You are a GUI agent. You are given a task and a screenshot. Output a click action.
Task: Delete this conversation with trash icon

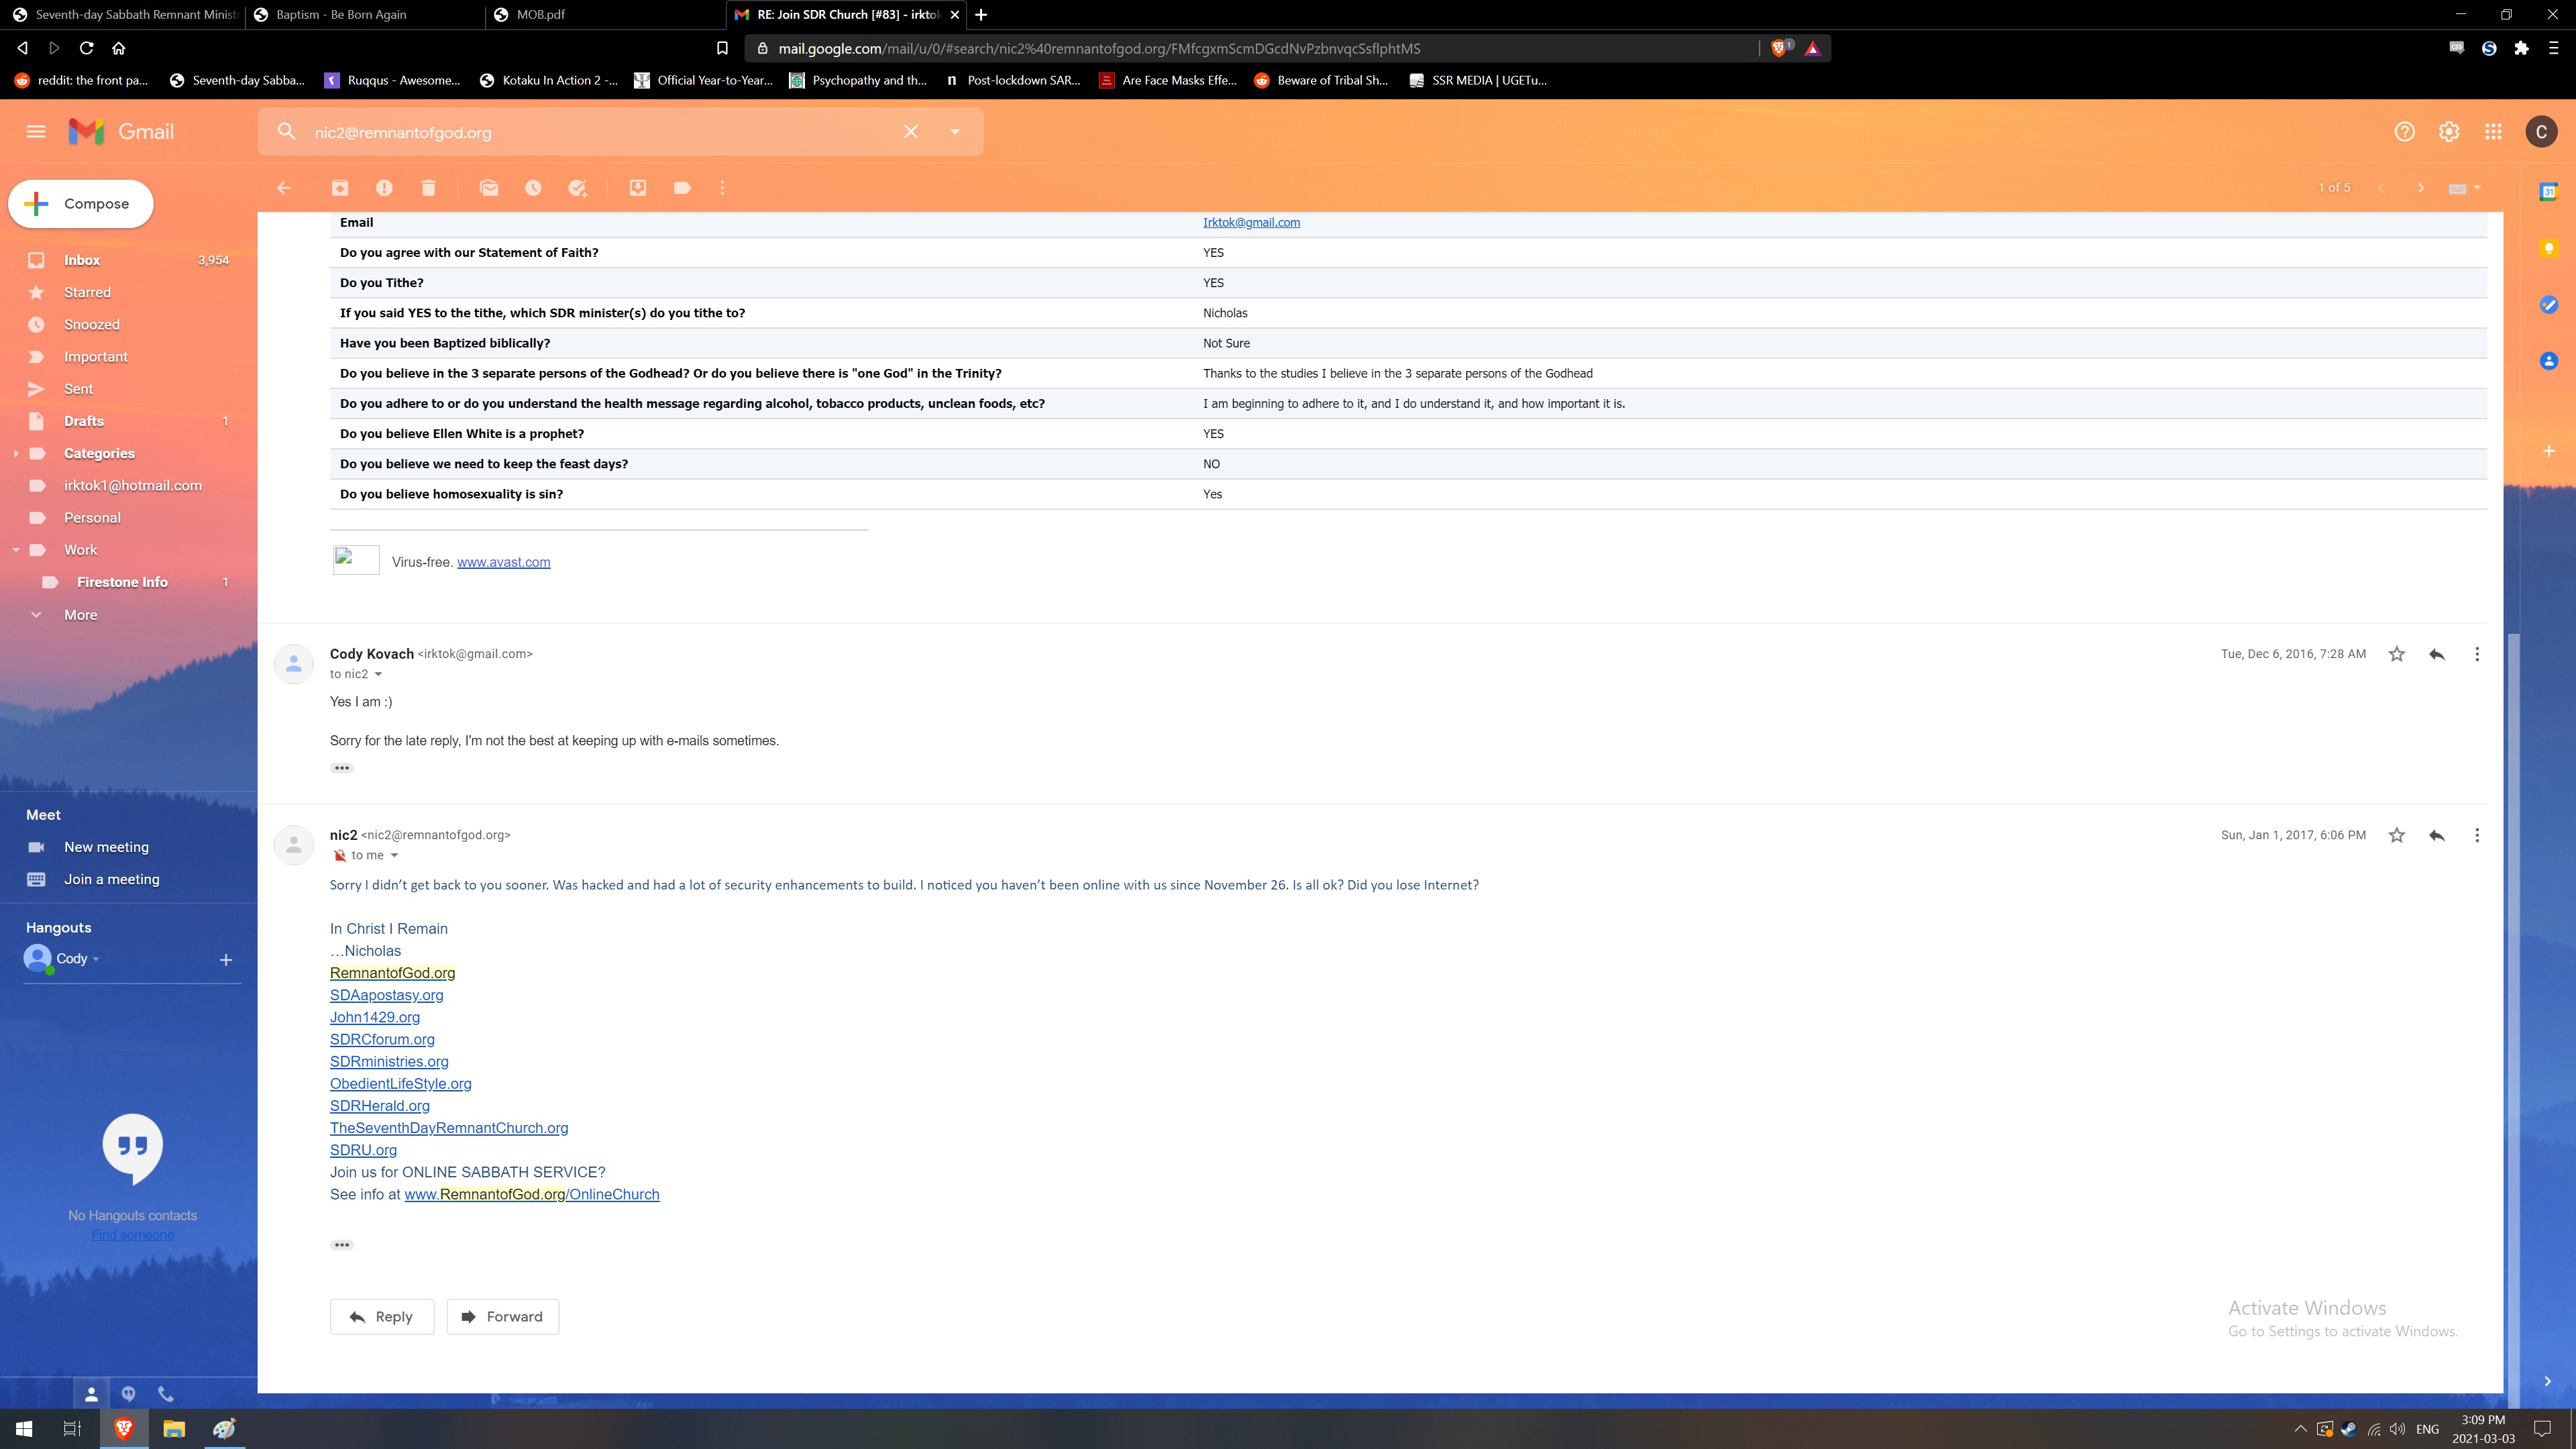pos(428,188)
